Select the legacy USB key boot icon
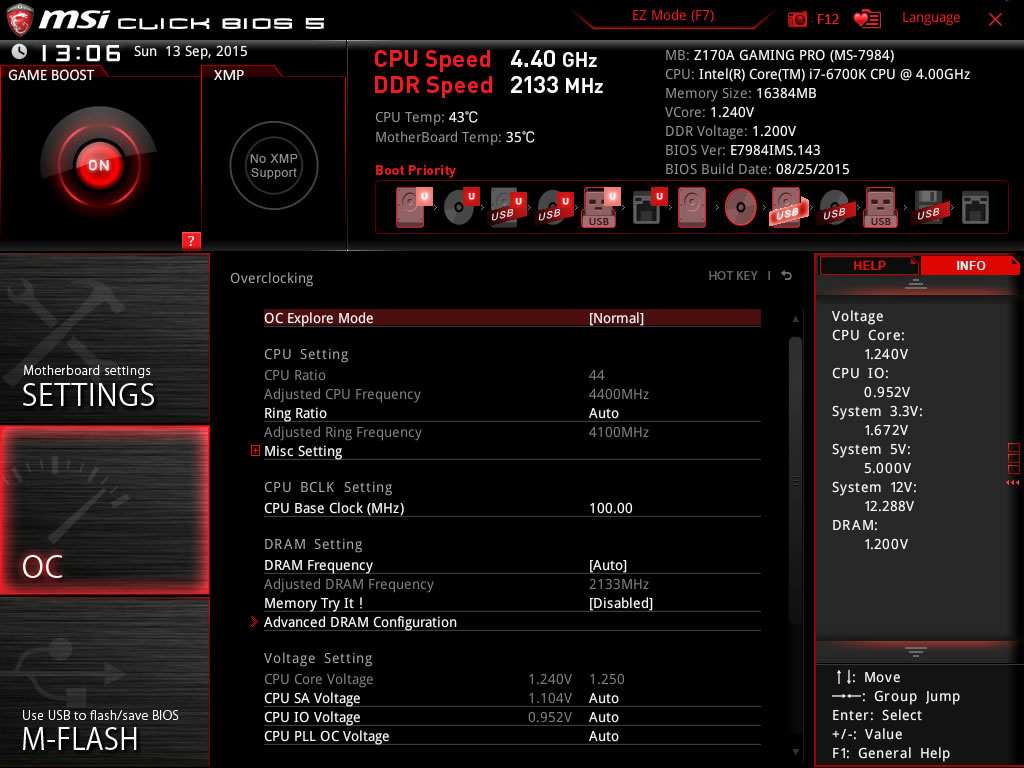The image size is (1024, 768). pyautogui.click(x=881, y=208)
